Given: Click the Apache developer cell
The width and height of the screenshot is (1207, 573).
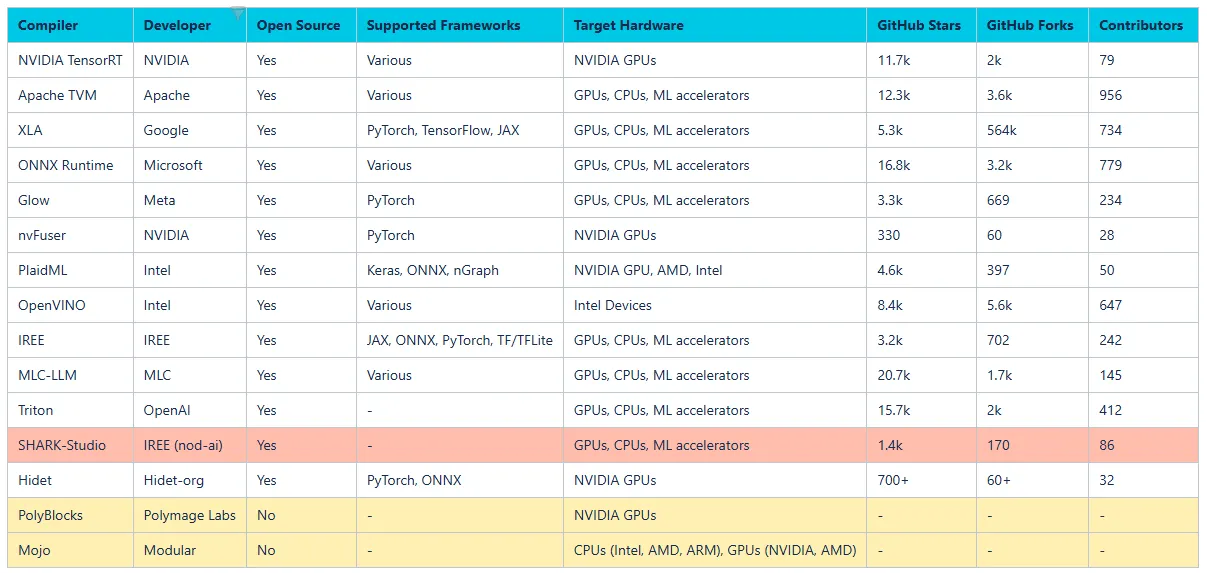Looking at the screenshot, I should (x=190, y=95).
